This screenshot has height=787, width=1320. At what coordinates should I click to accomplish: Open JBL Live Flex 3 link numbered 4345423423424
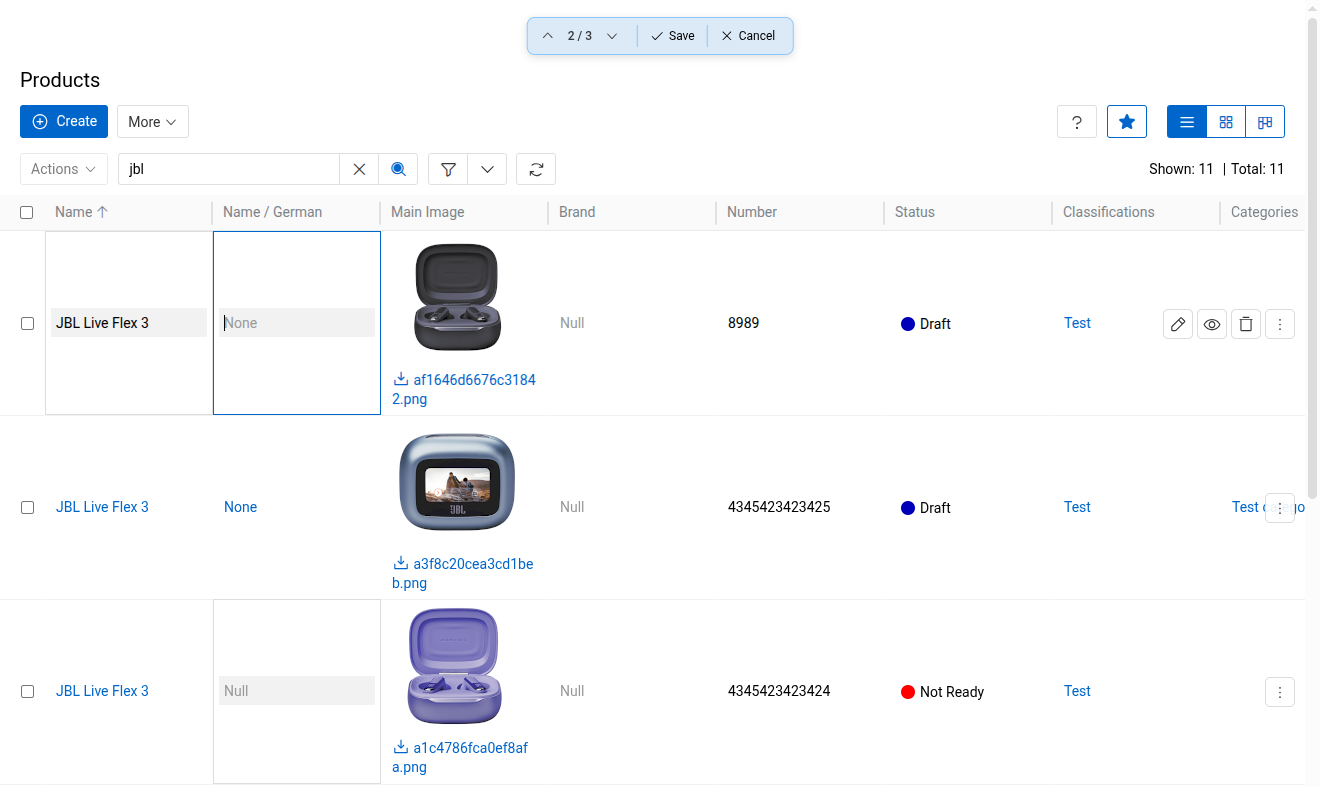[102, 691]
